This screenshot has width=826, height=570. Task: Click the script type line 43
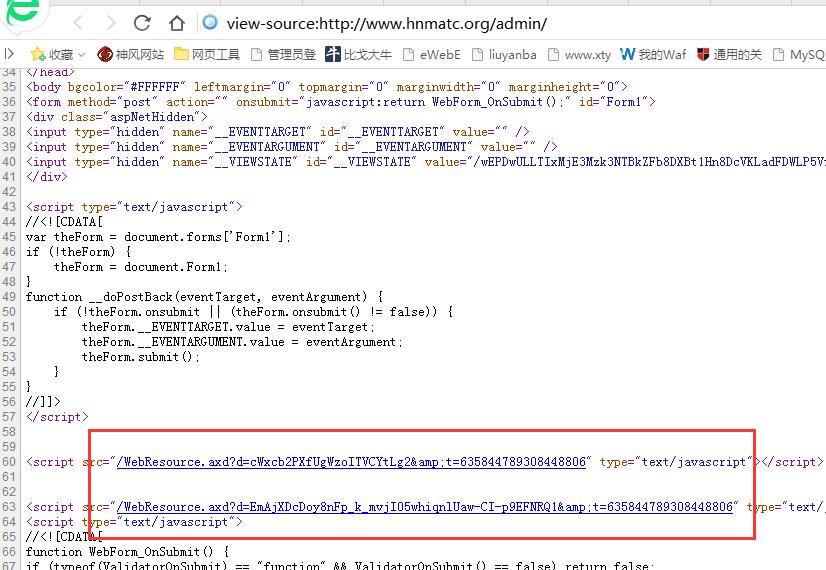134,207
